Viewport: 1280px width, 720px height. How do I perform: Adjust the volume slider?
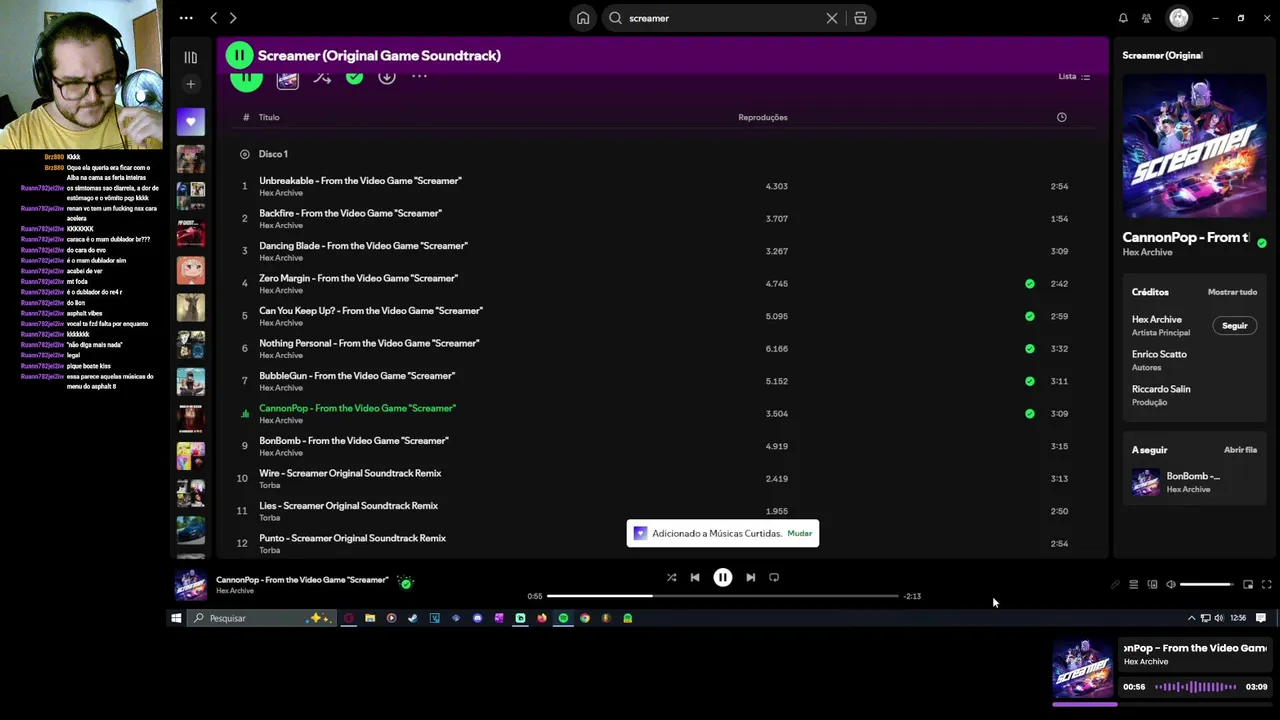[x=1207, y=584]
